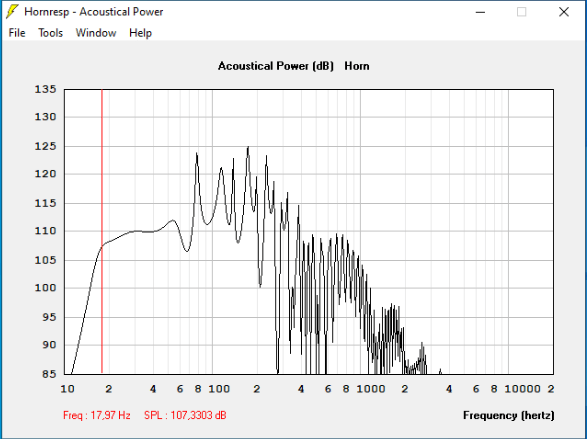Click the 1000 x-axis label
587x439 pixels.
click(x=371, y=389)
